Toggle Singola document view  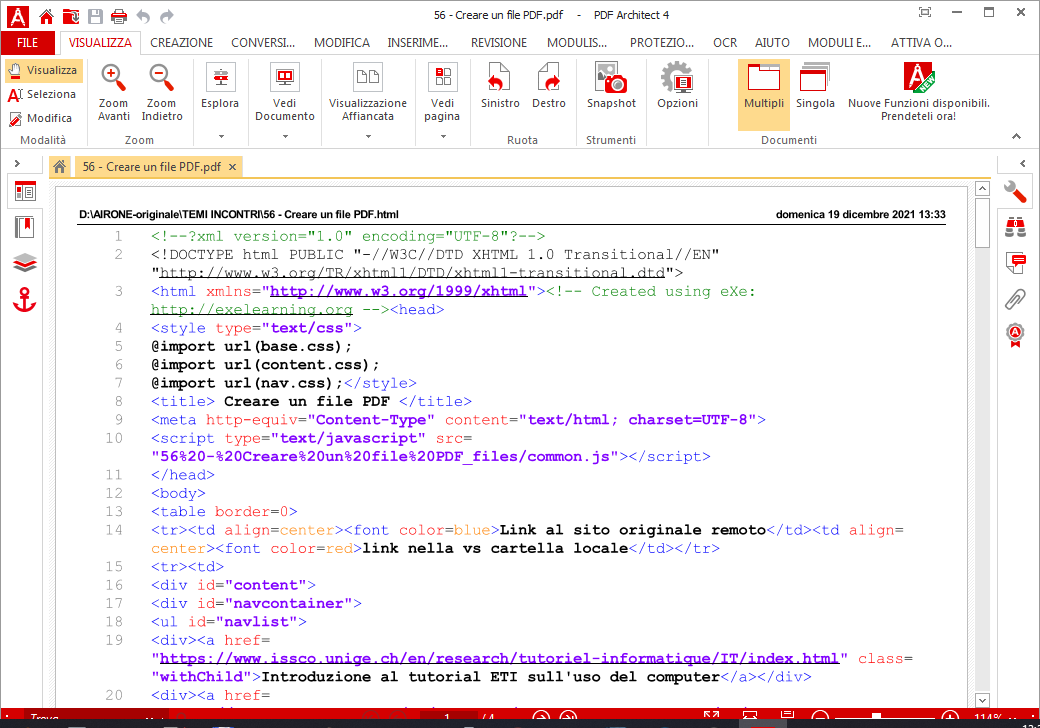click(814, 86)
